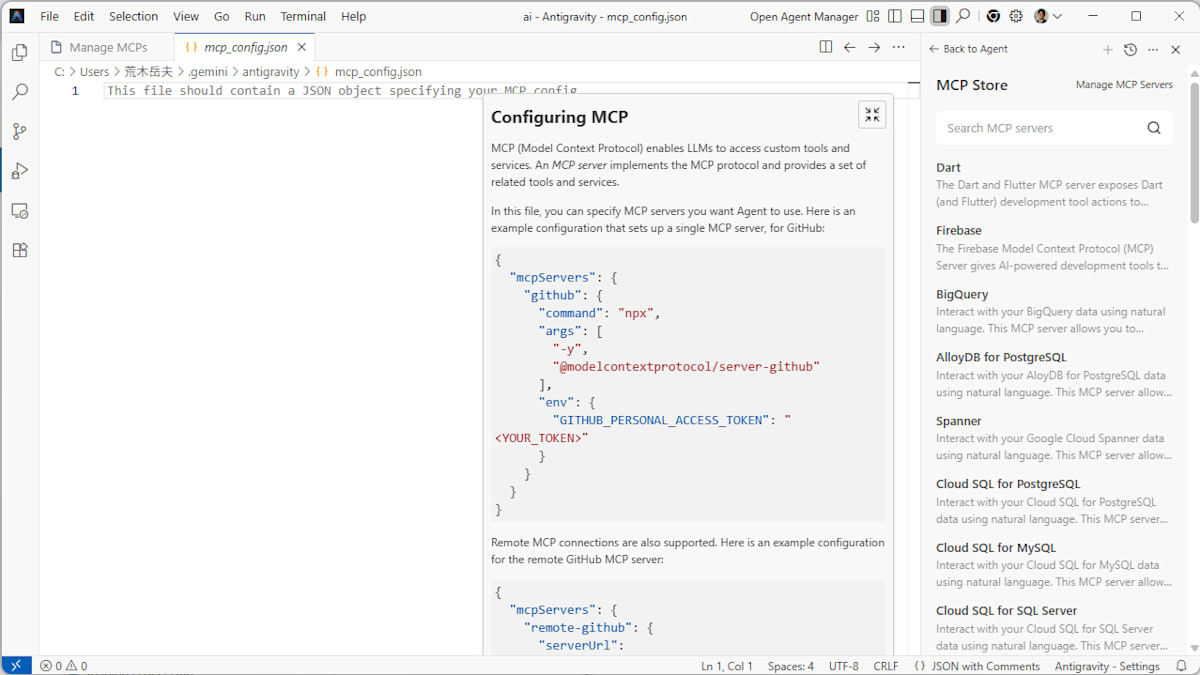Expand the antigravity breadcrumb segment

(x=271, y=72)
